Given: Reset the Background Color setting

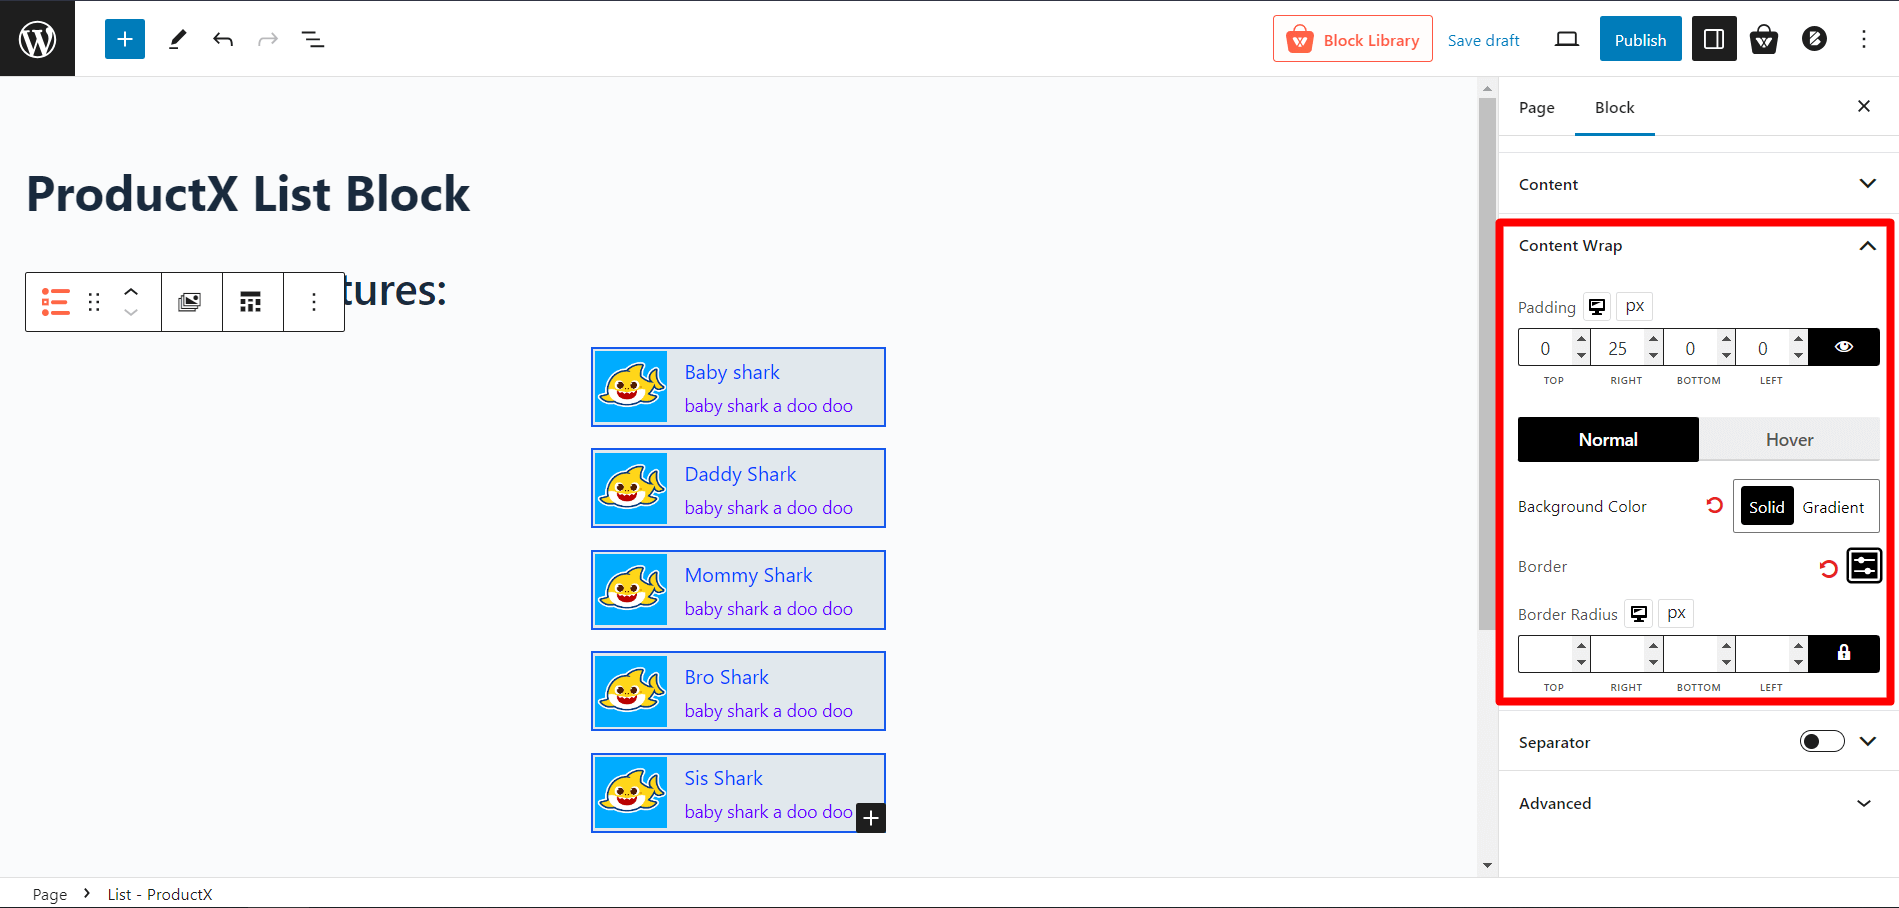Looking at the screenshot, I should point(1715,506).
